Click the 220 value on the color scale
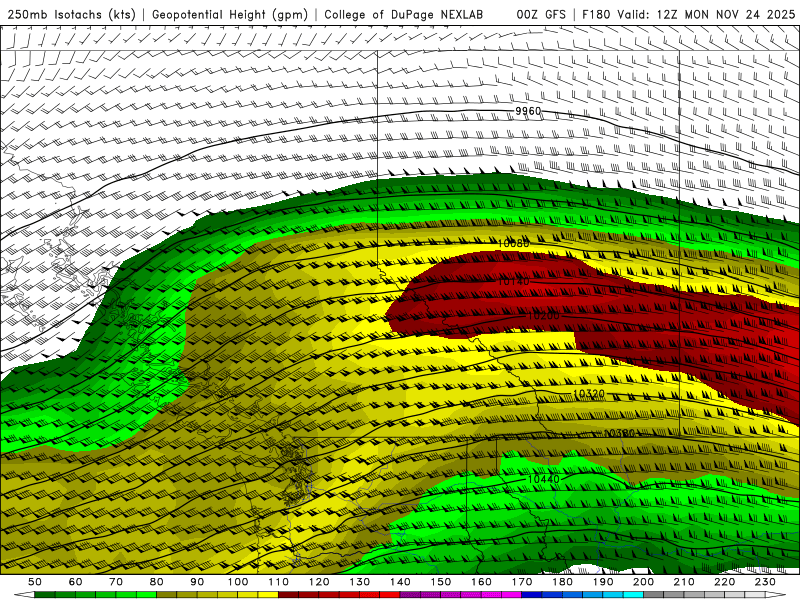Viewport: 800px width, 600px height. click(724, 582)
